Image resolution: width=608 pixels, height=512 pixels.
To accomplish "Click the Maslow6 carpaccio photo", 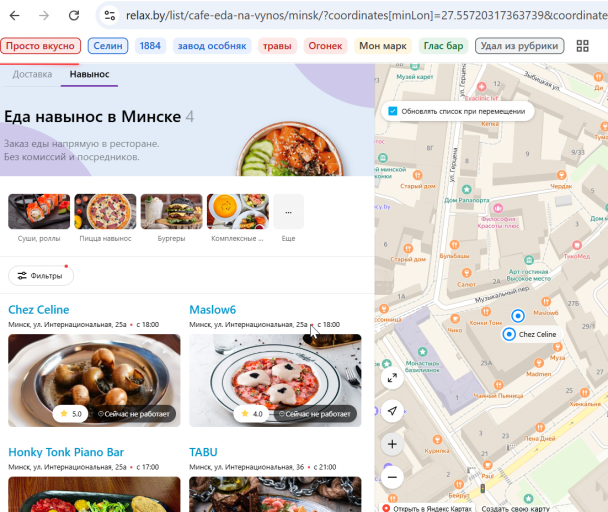I will pyautogui.click(x=275, y=380).
